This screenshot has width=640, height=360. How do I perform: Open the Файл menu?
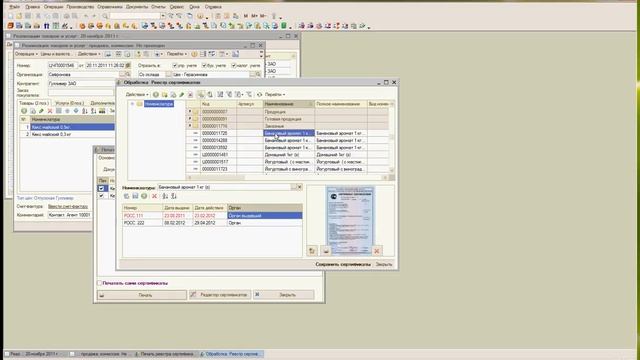point(14,7)
